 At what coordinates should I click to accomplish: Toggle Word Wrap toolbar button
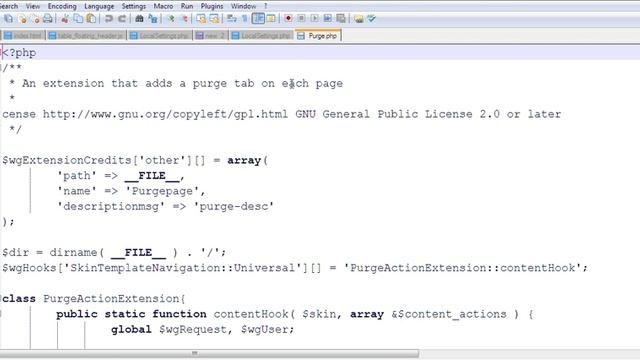(231, 19)
